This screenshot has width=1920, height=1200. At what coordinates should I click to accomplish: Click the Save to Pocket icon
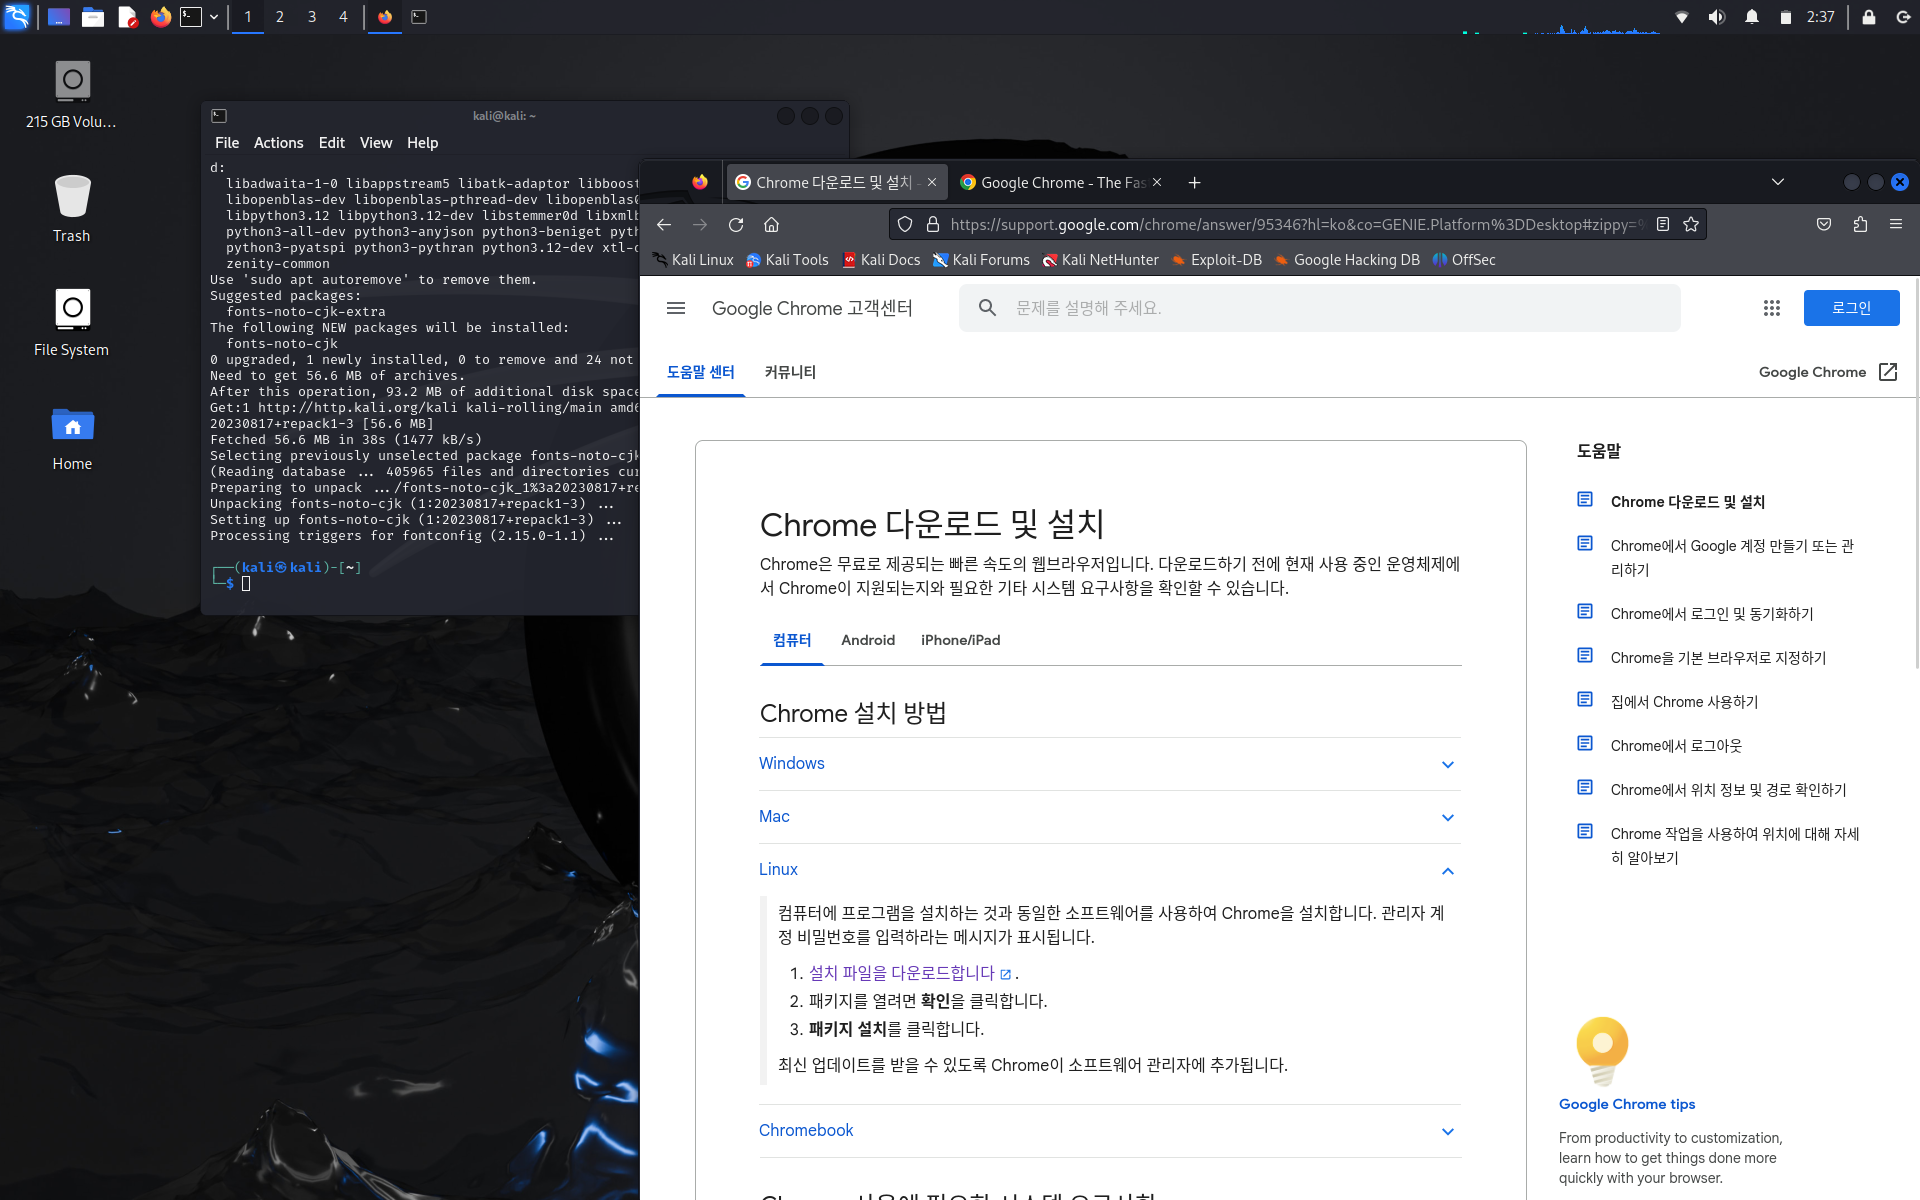pyautogui.click(x=1824, y=225)
